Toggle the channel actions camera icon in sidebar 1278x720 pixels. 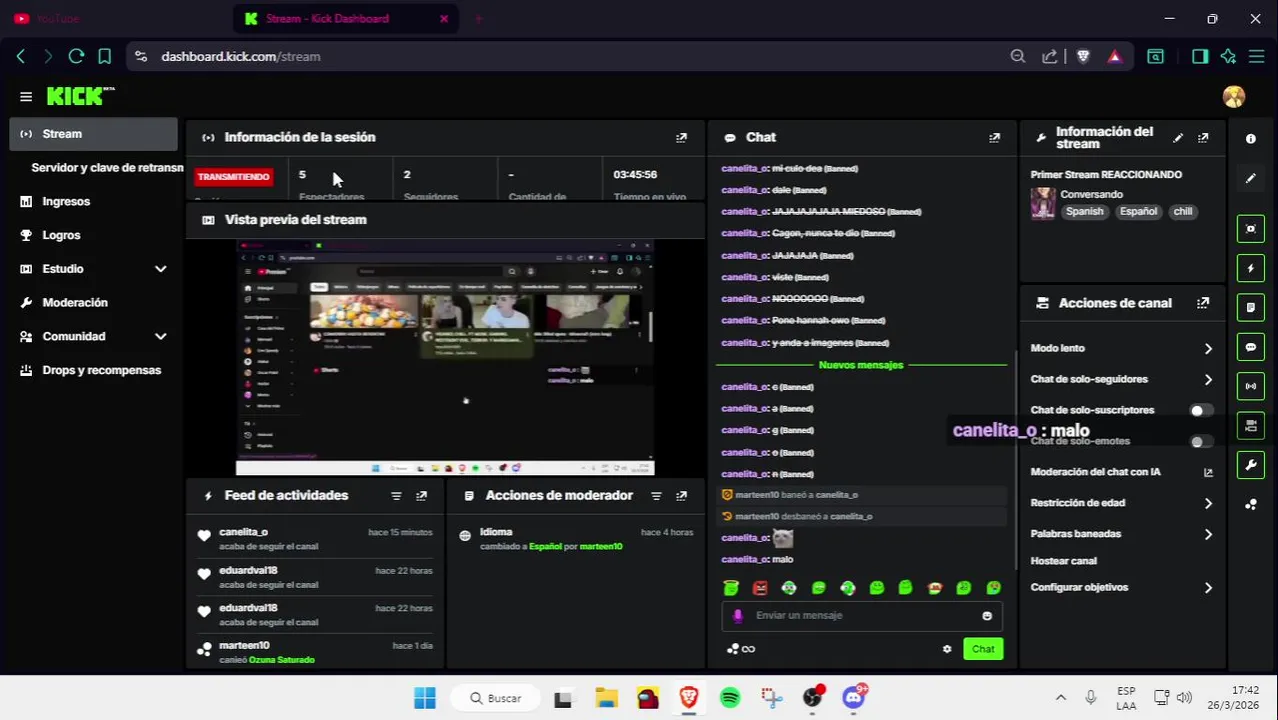1250,425
